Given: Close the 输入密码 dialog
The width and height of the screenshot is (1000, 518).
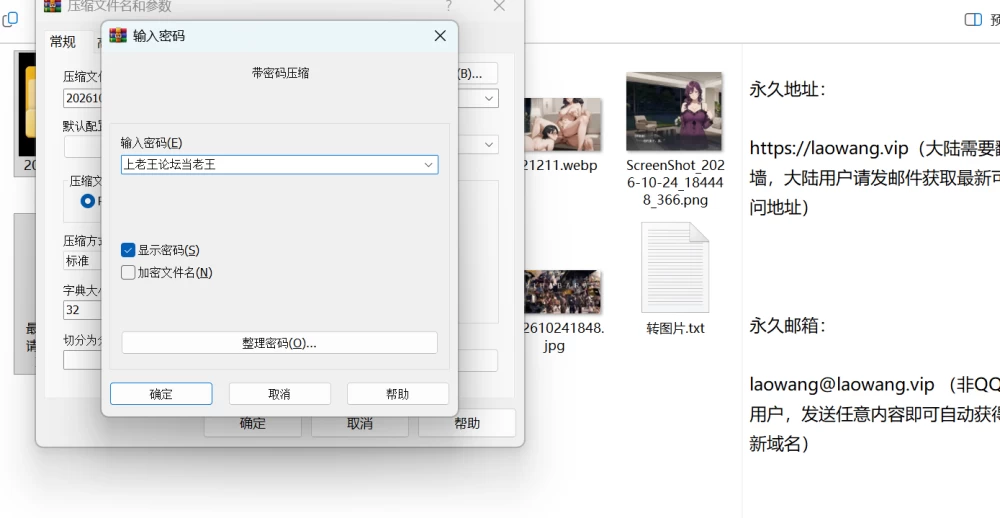Looking at the screenshot, I should [440, 36].
